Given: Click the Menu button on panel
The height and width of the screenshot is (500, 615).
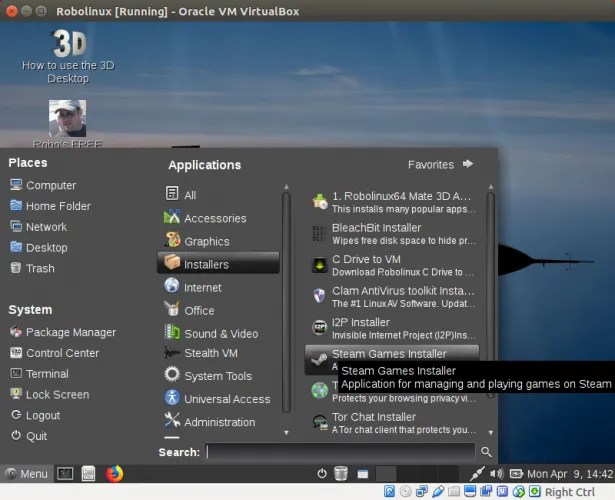Looking at the screenshot, I should click(26, 474).
